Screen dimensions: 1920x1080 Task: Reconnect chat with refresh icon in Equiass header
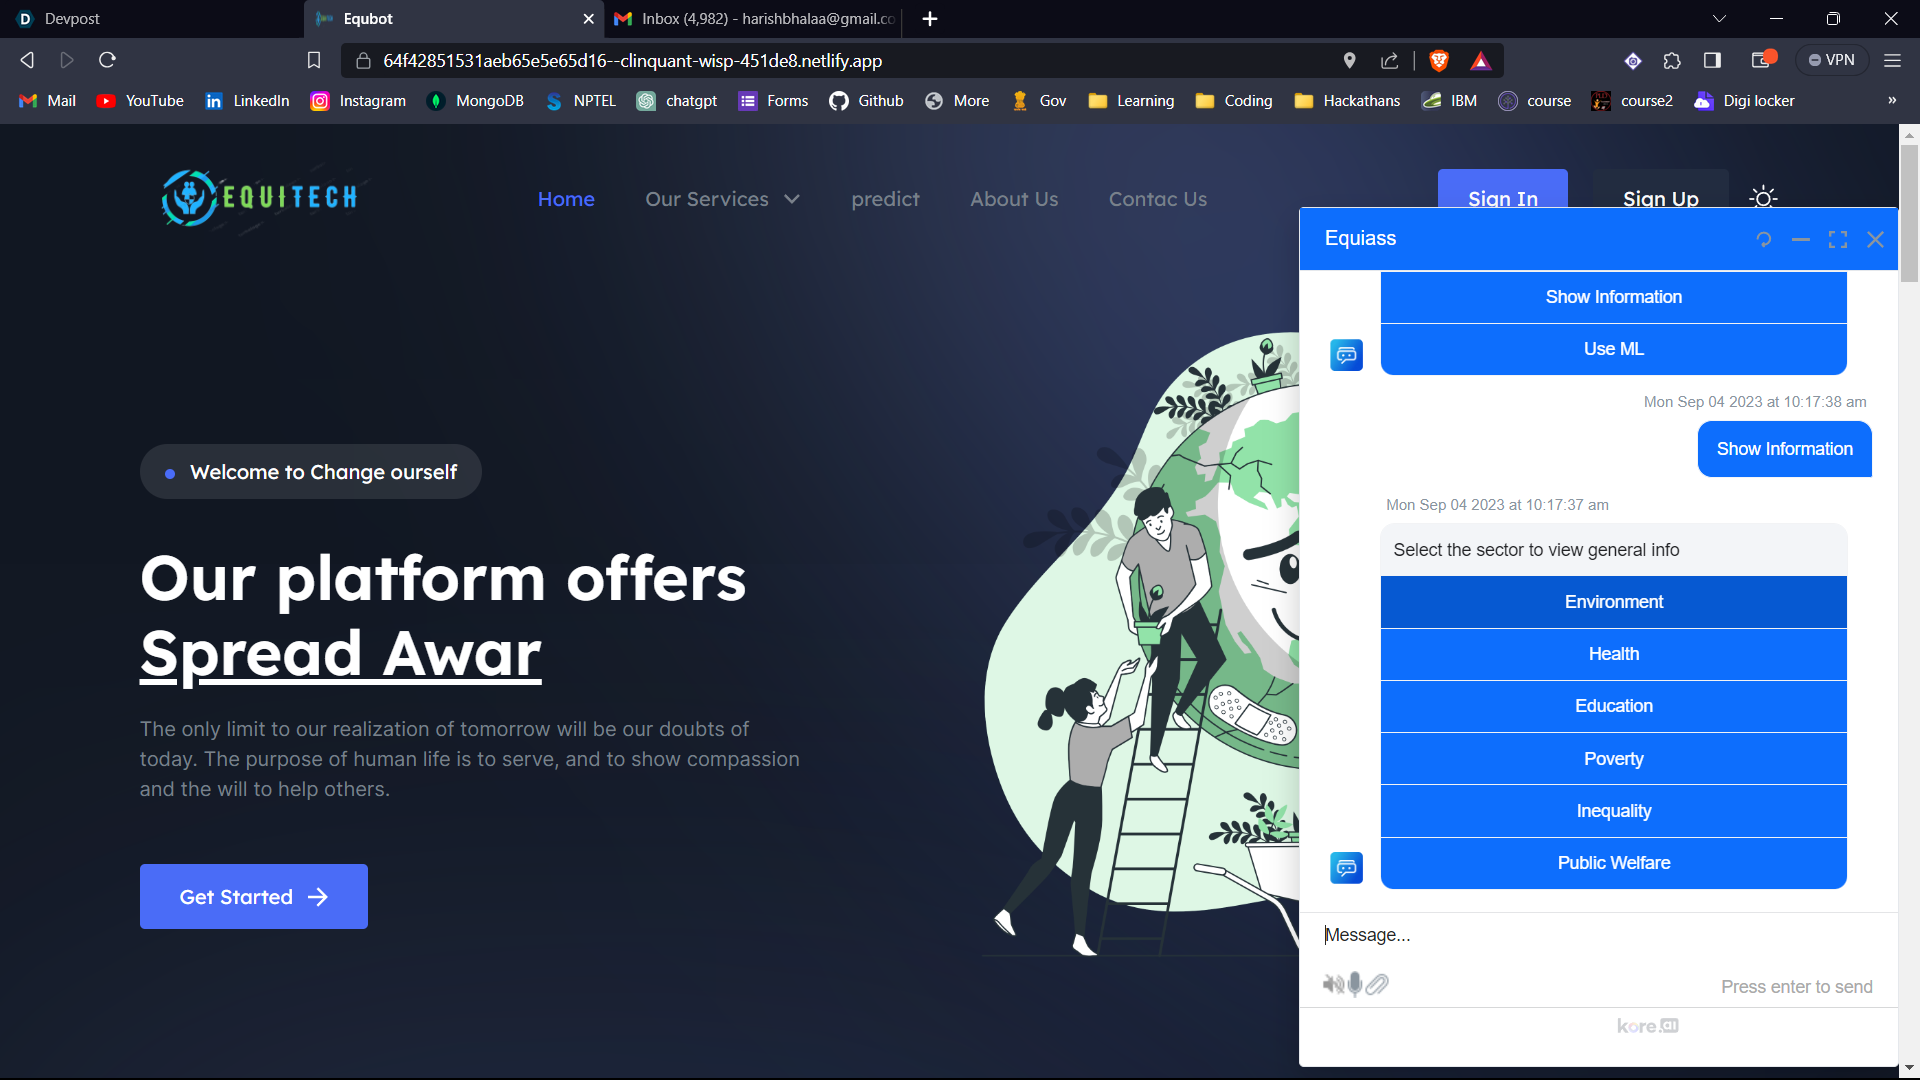click(1763, 240)
